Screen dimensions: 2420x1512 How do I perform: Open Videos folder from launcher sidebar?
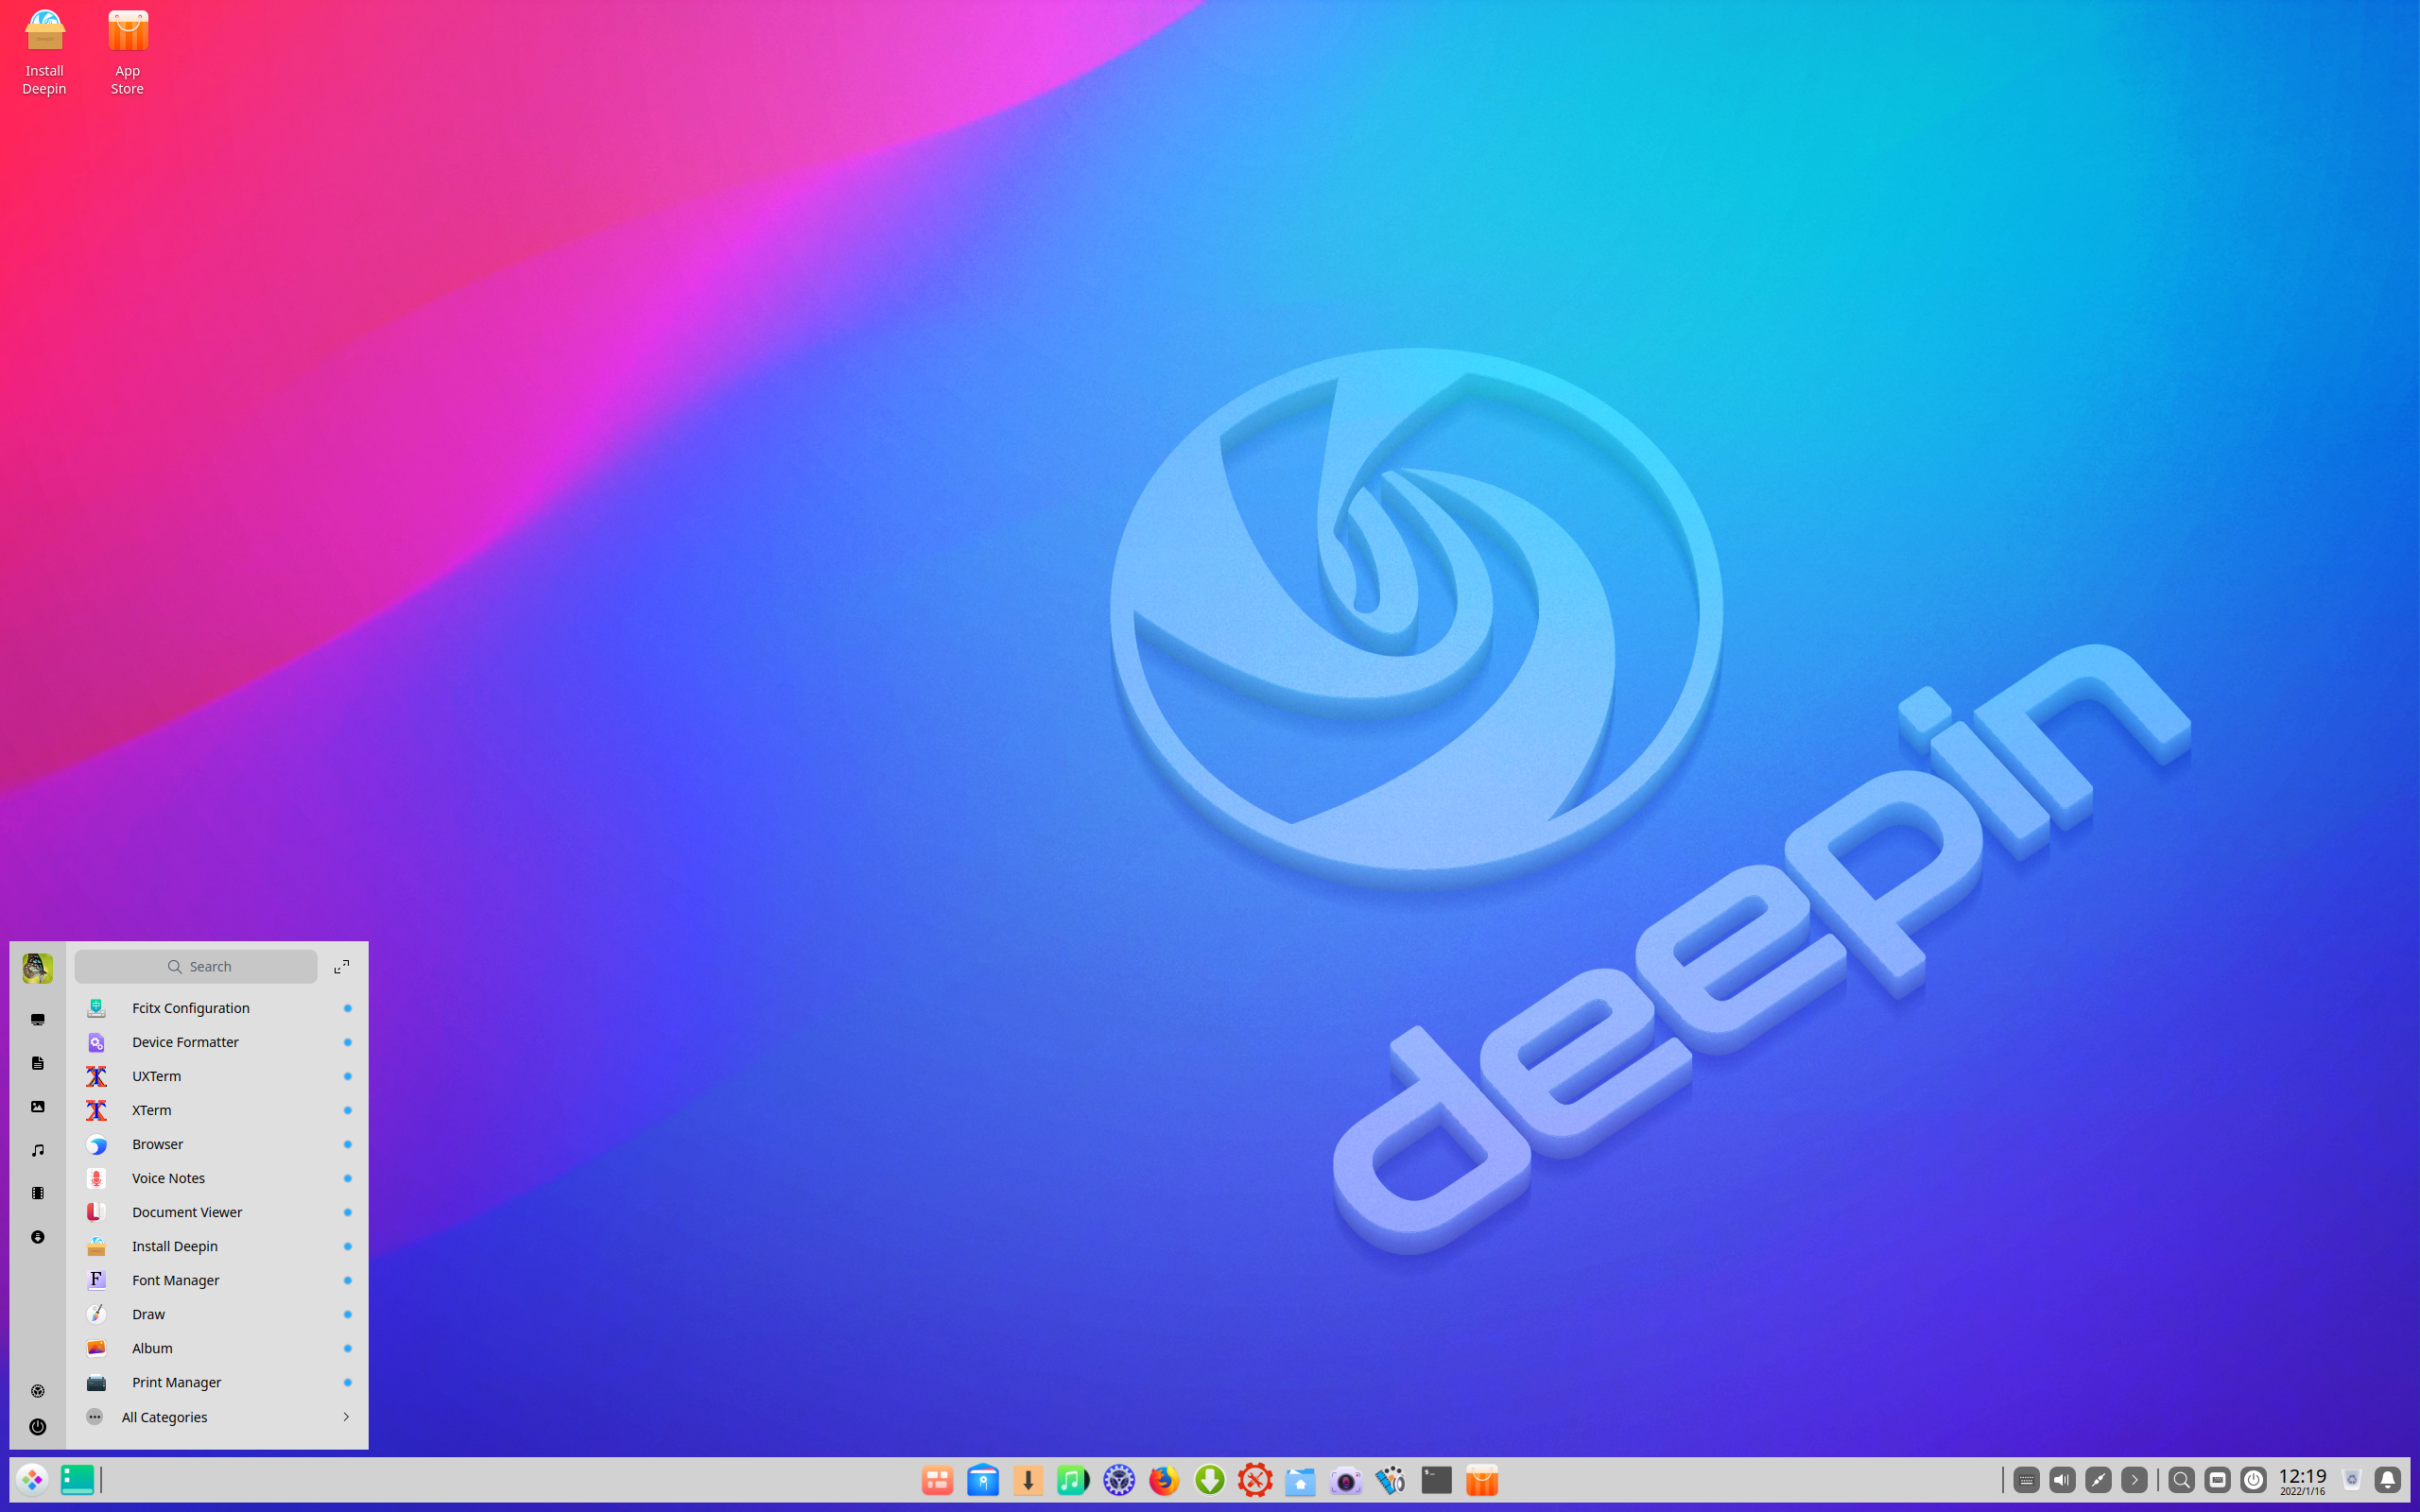[38, 1193]
